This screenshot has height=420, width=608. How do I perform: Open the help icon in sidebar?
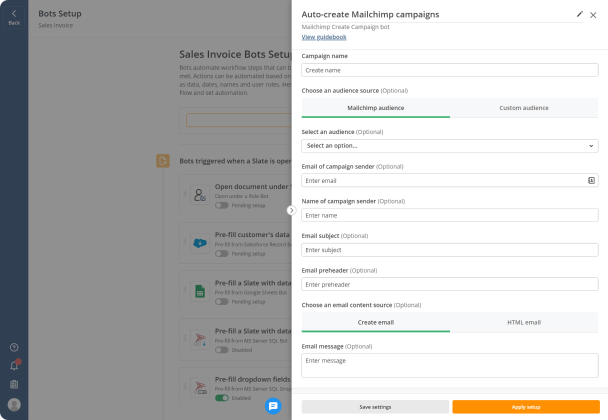[x=14, y=347]
